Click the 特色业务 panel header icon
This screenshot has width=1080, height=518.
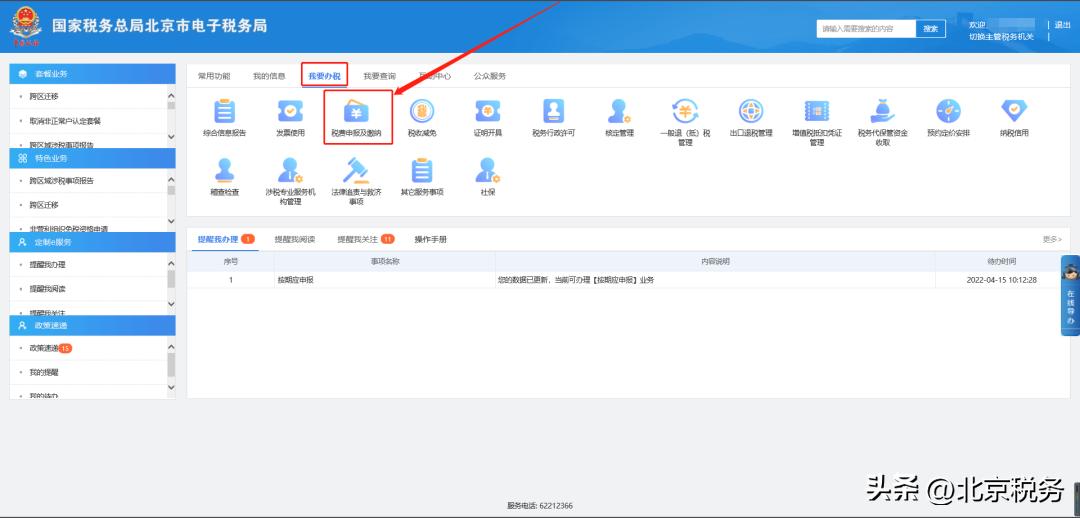(23, 158)
